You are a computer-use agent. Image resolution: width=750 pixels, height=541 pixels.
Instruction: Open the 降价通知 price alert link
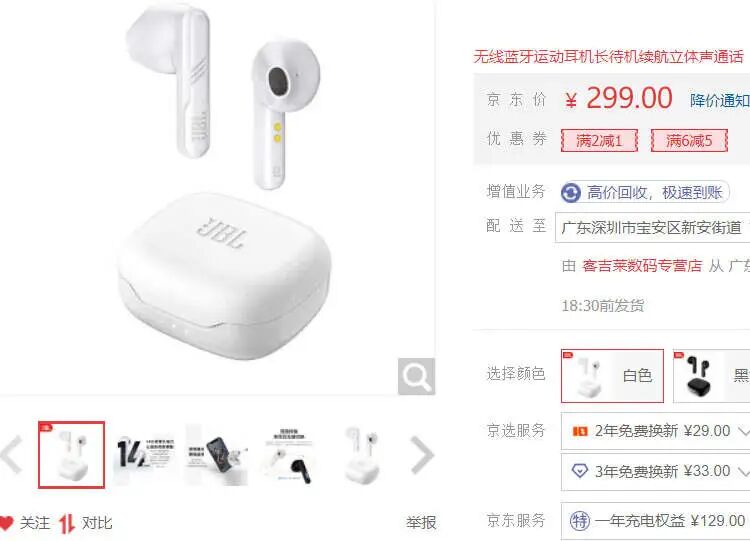coord(720,100)
